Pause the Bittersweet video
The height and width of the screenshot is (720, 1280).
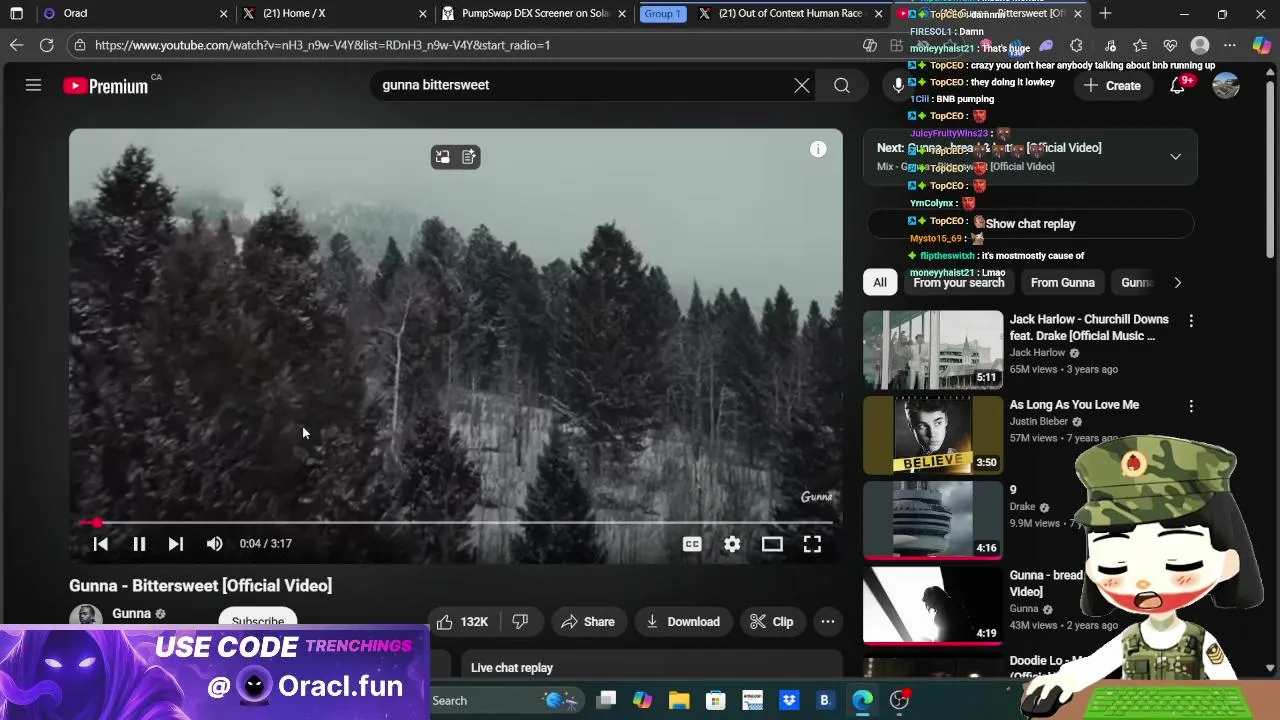click(139, 544)
